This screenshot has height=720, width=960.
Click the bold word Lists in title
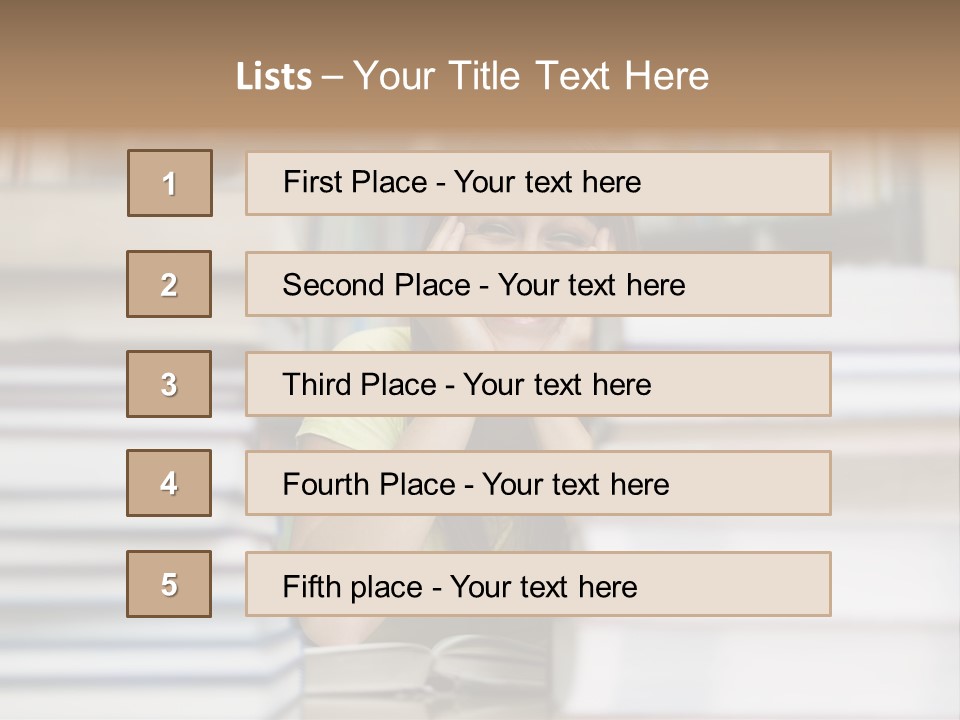coord(274,77)
